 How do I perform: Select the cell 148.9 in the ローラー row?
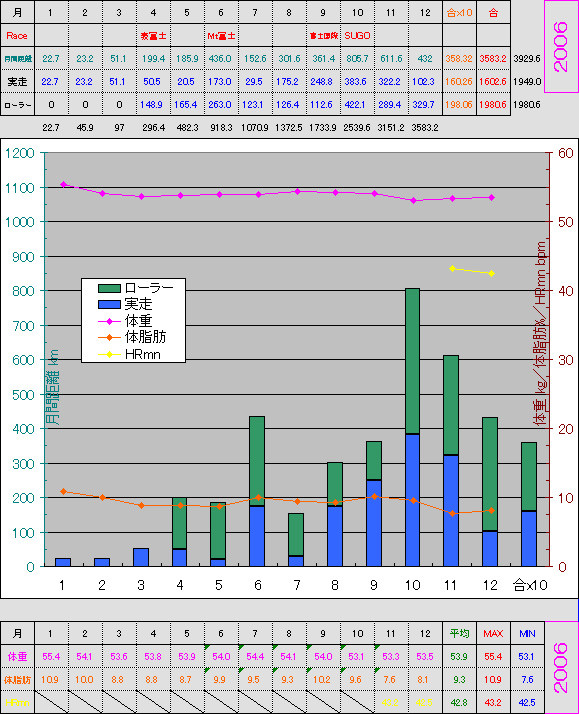(x=153, y=105)
